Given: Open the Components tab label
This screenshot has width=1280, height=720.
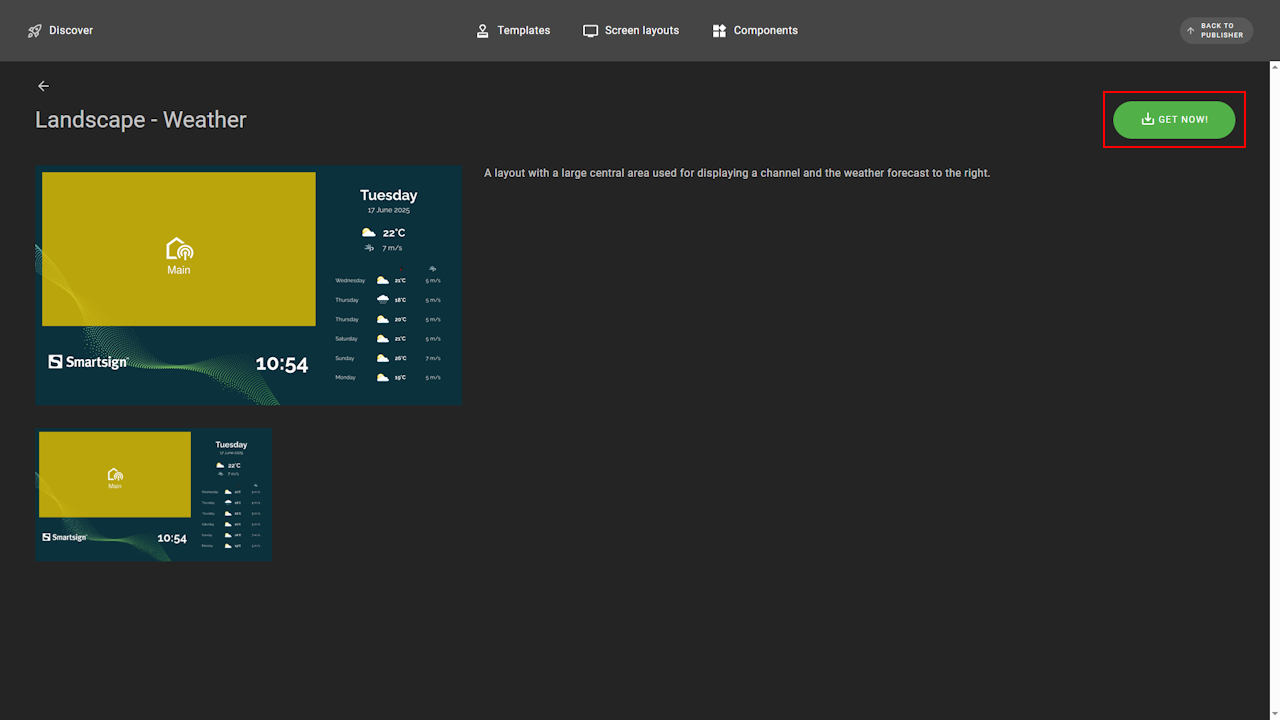Looking at the screenshot, I should point(766,31).
